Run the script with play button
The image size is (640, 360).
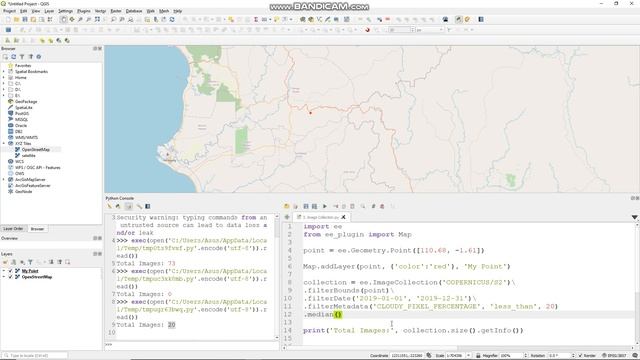[325, 207]
